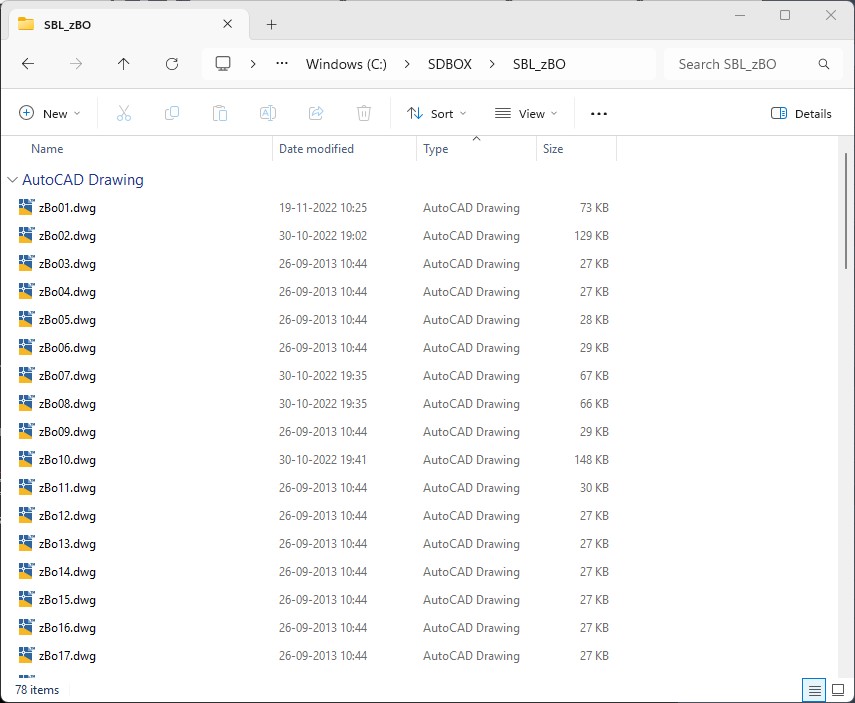Open the See more ellipsis menu
Screen dimensions: 855x703
tap(599, 113)
